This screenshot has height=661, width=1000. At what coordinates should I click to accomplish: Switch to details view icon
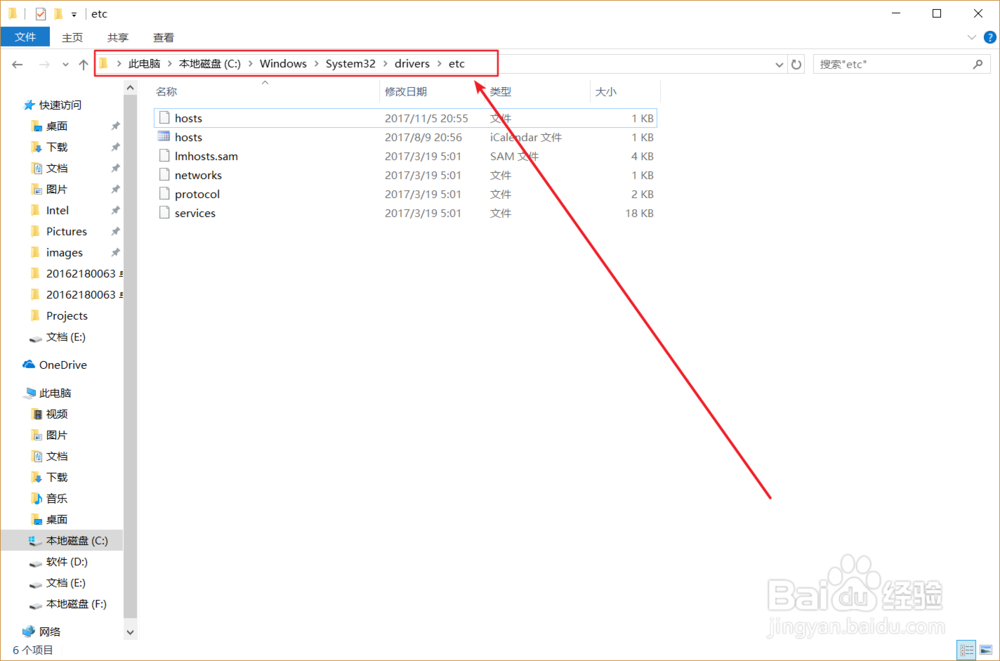tap(966, 650)
